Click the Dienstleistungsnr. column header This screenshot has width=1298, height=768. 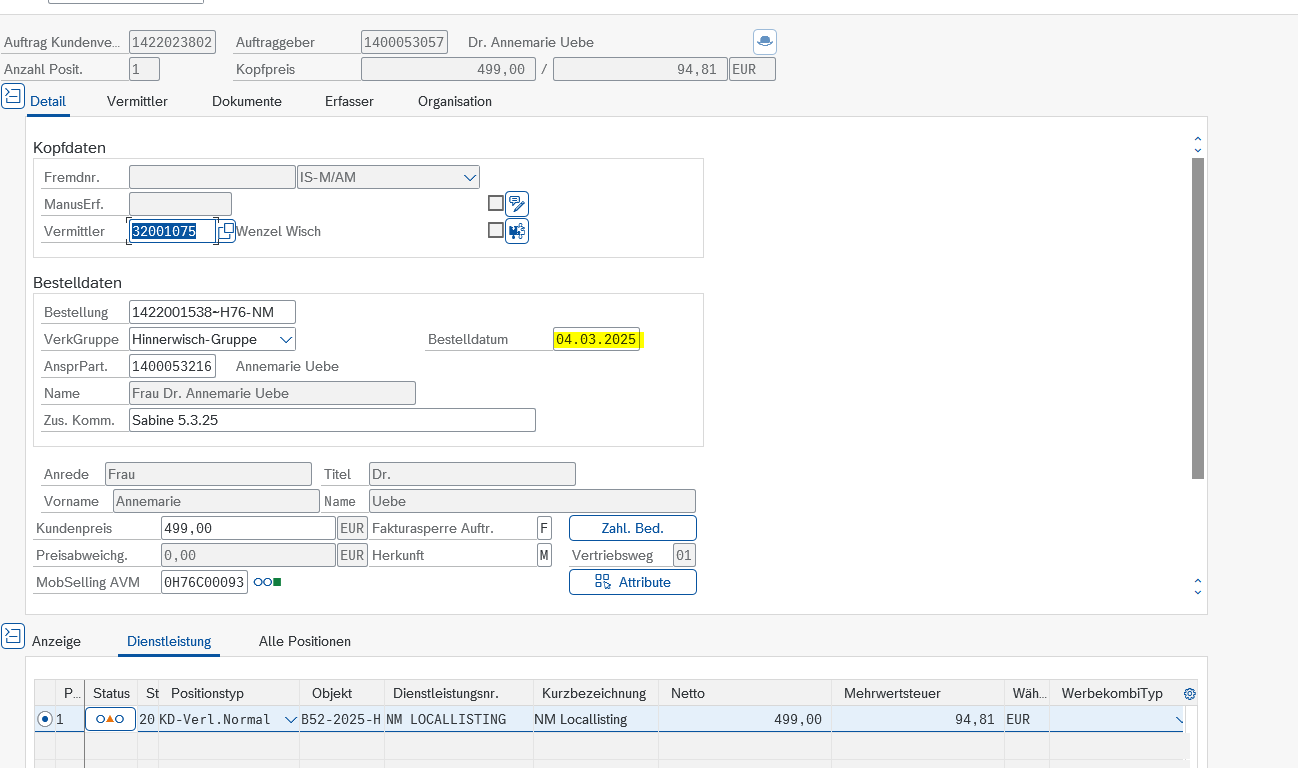pyautogui.click(x=459, y=693)
